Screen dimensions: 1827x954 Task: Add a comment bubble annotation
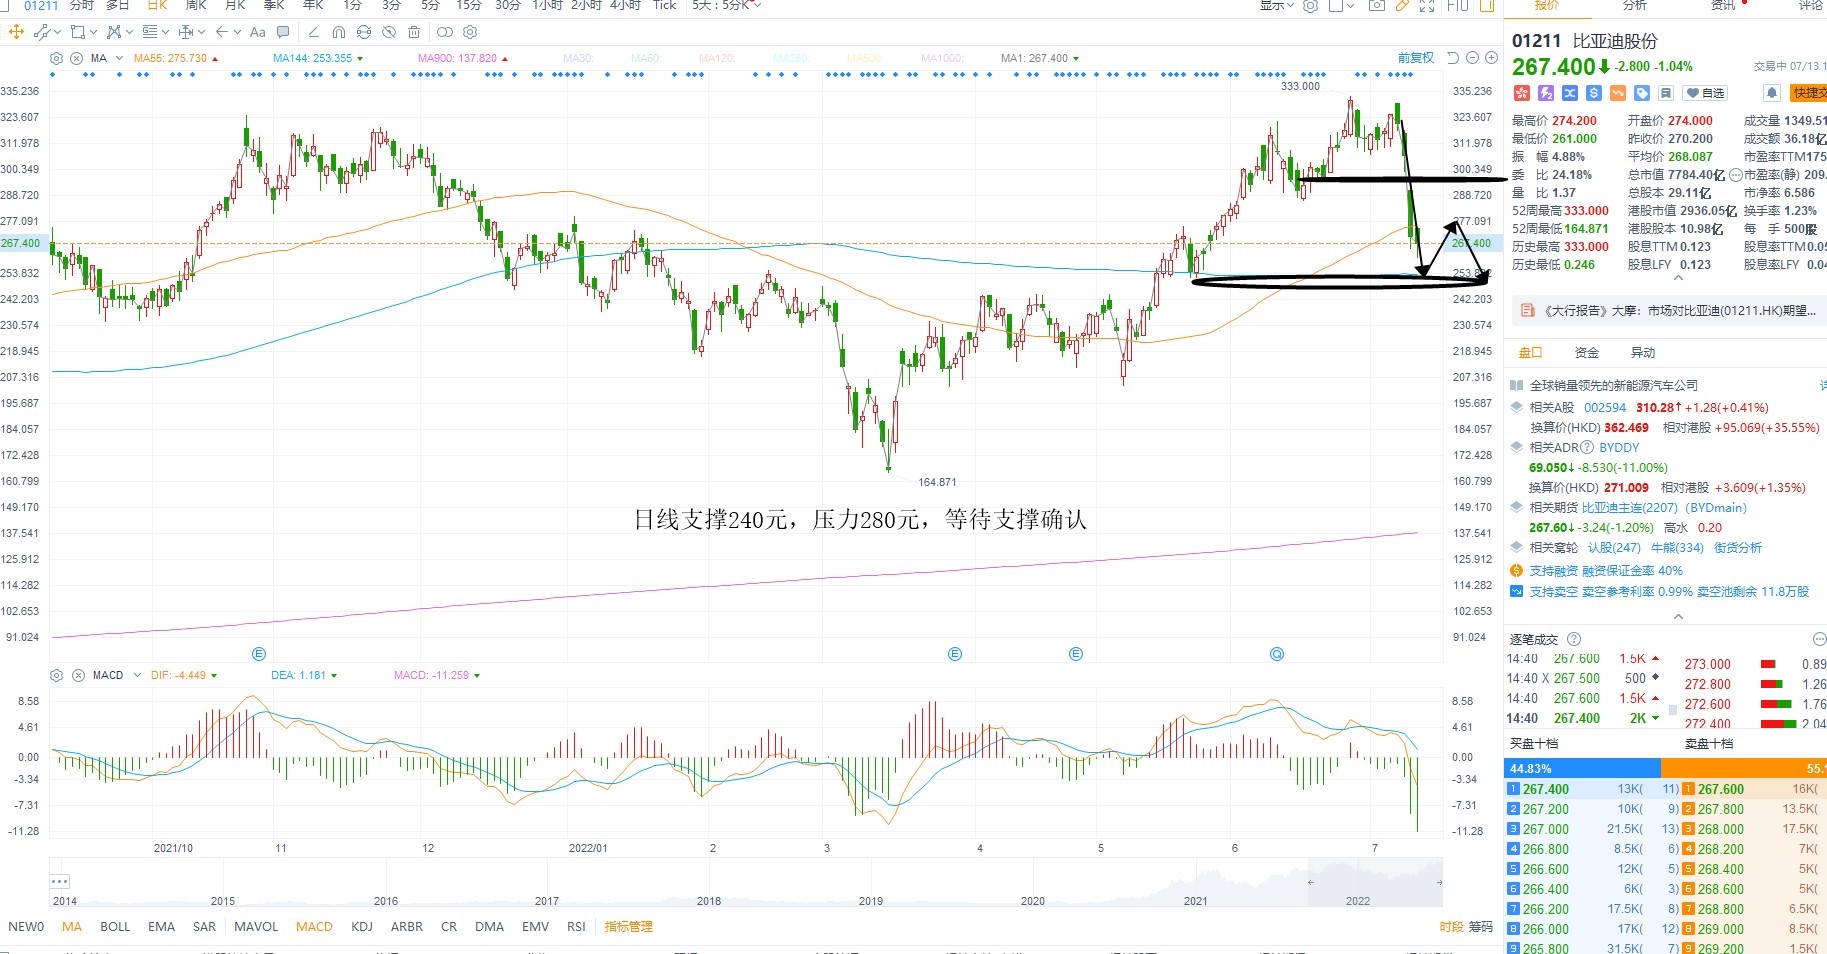click(283, 32)
